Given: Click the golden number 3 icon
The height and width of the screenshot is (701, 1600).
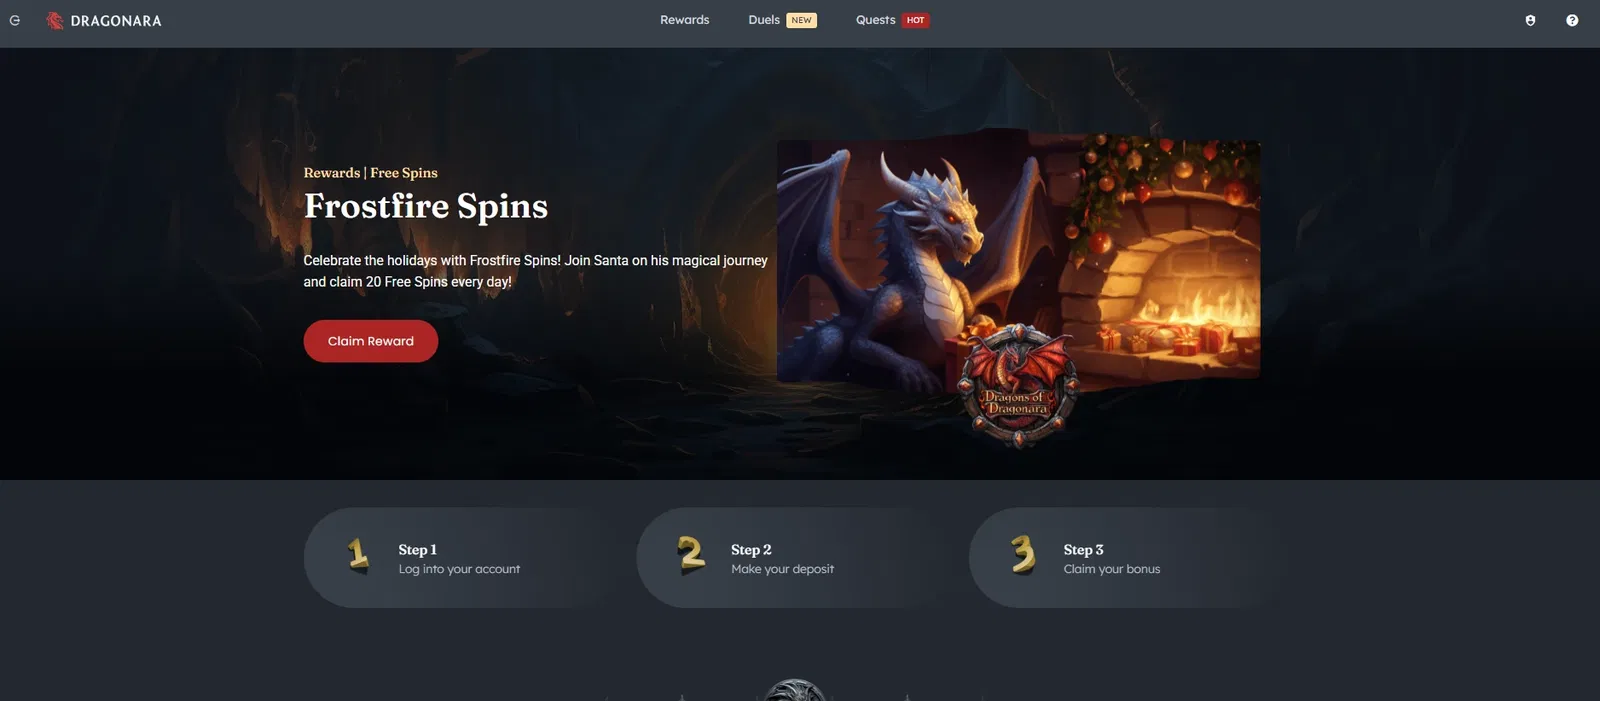Looking at the screenshot, I should coord(1023,554).
